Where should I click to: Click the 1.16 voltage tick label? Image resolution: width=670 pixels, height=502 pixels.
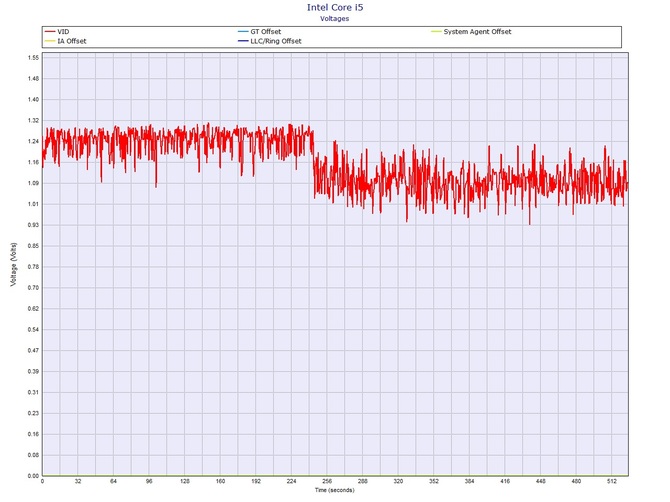coord(33,162)
